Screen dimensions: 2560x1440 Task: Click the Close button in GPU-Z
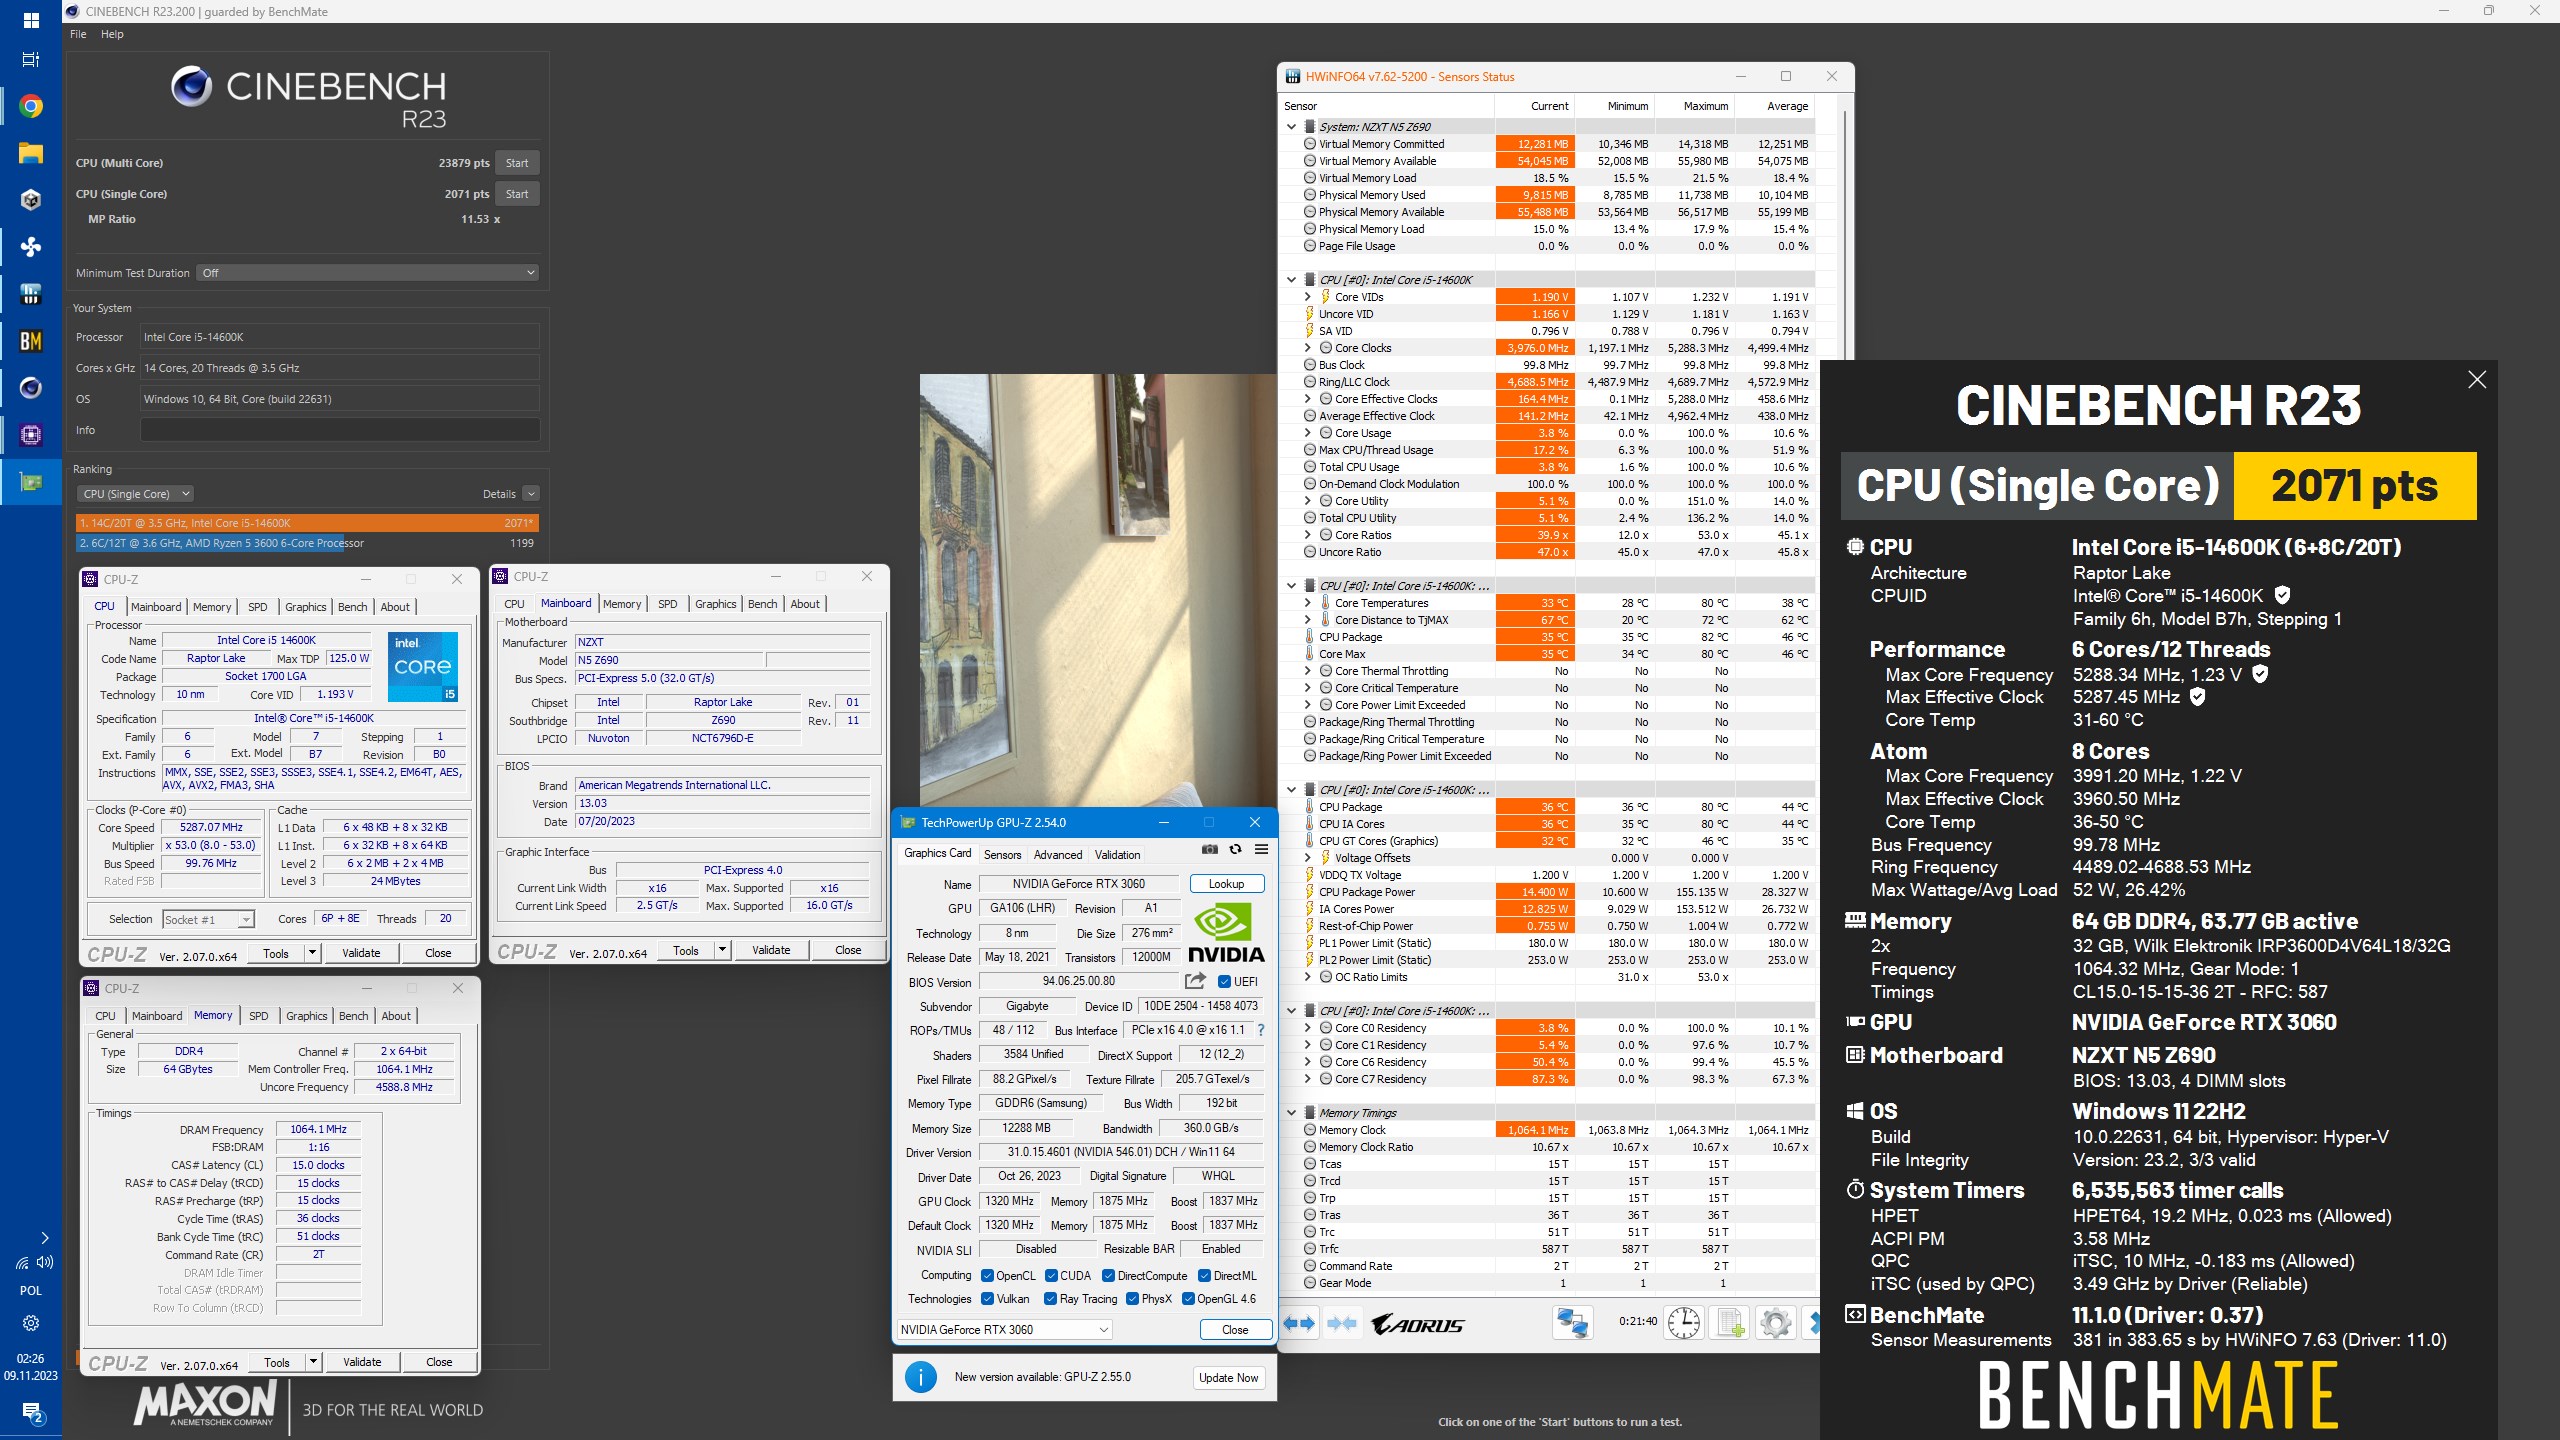point(1235,1330)
